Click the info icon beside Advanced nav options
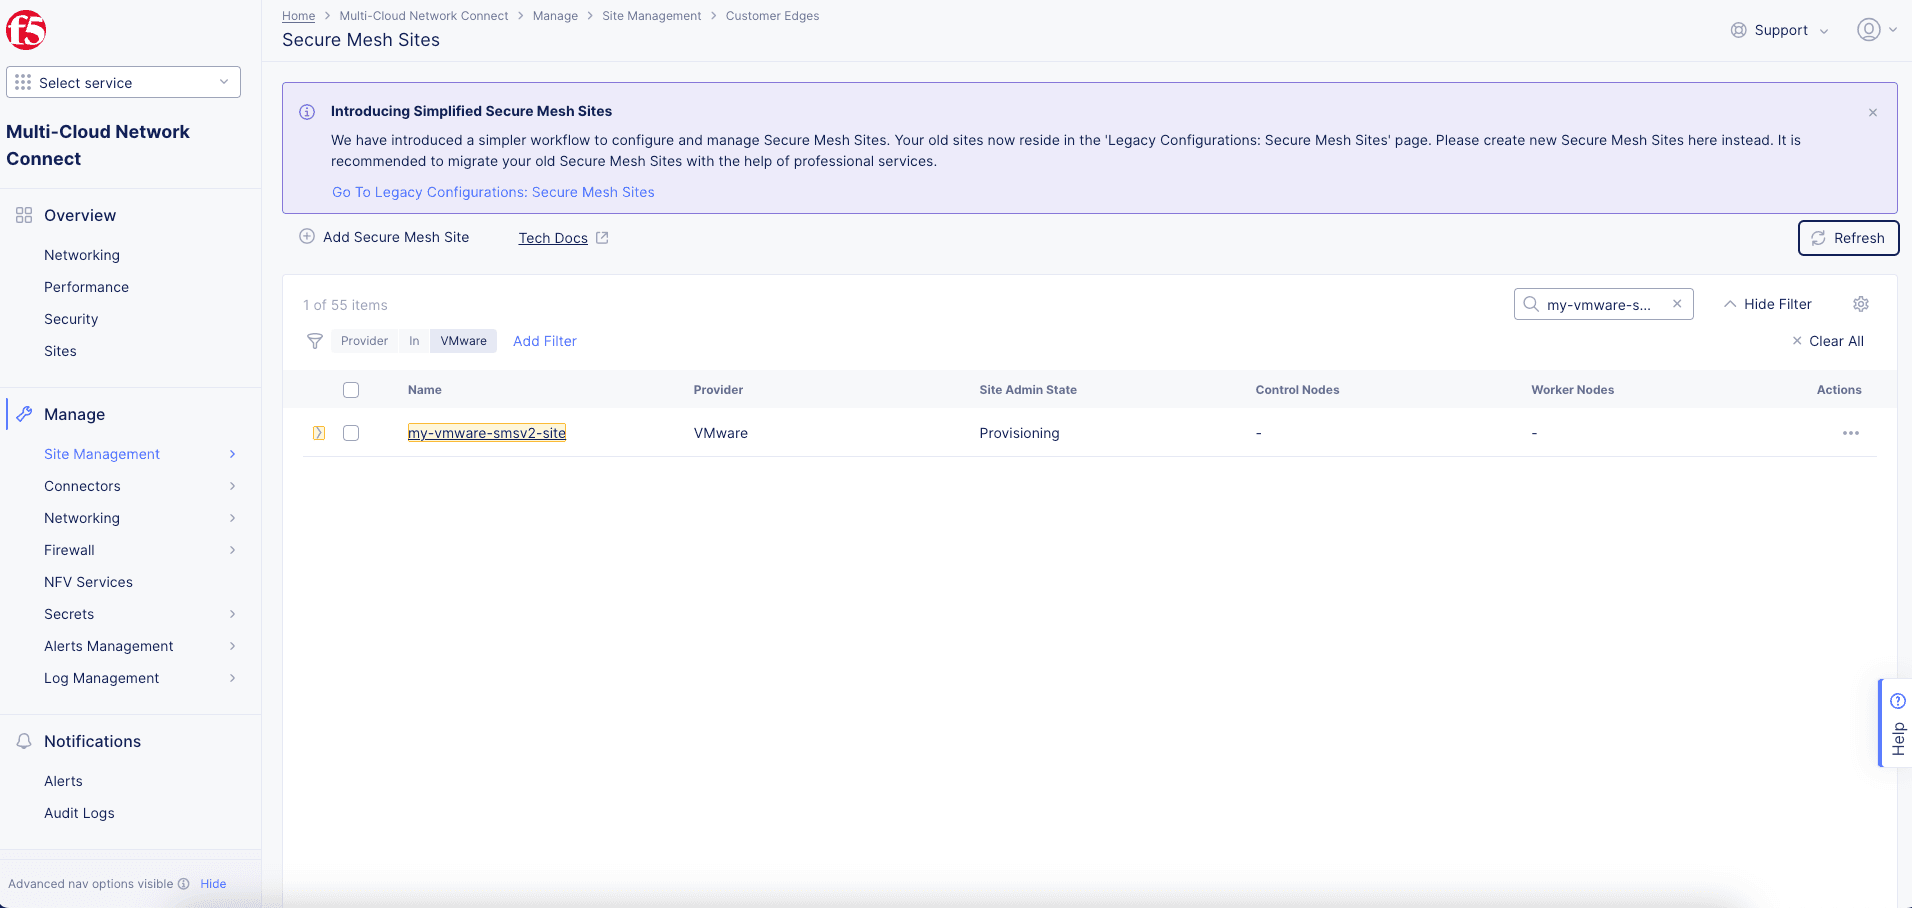1912x908 pixels. [184, 884]
